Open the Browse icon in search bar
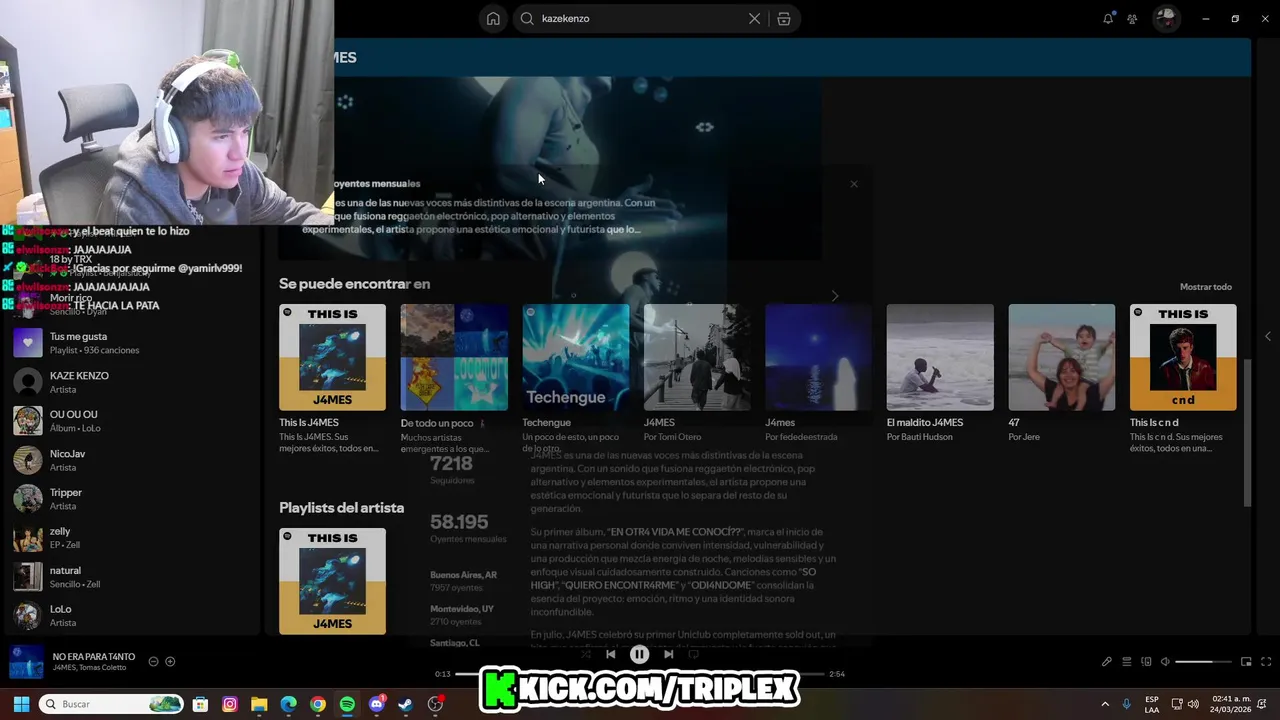This screenshot has height=720, width=1280. point(784,18)
